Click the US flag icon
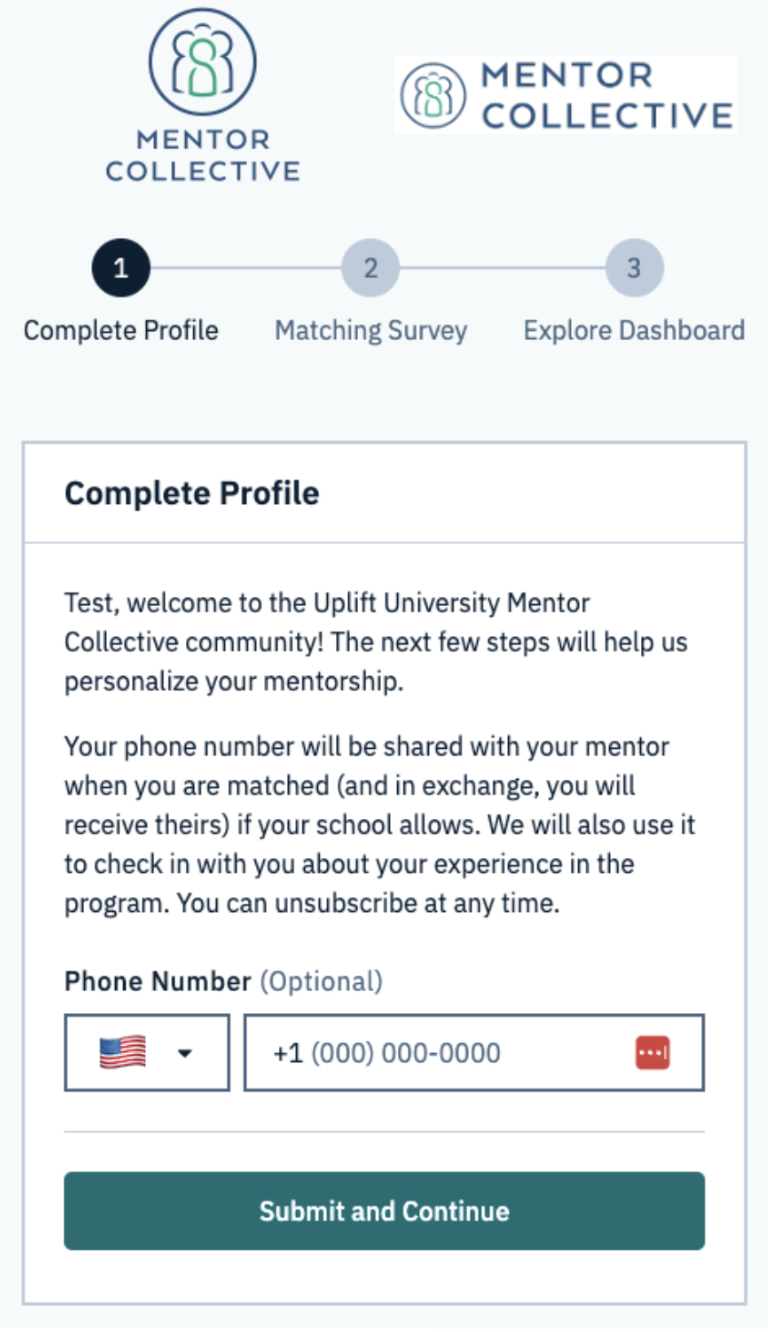 click(122, 1052)
